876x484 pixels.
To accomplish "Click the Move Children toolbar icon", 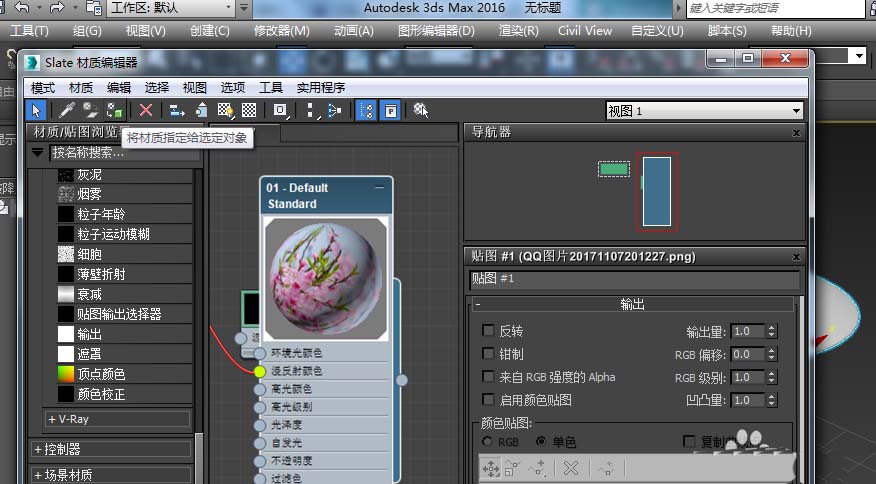I will point(177,111).
